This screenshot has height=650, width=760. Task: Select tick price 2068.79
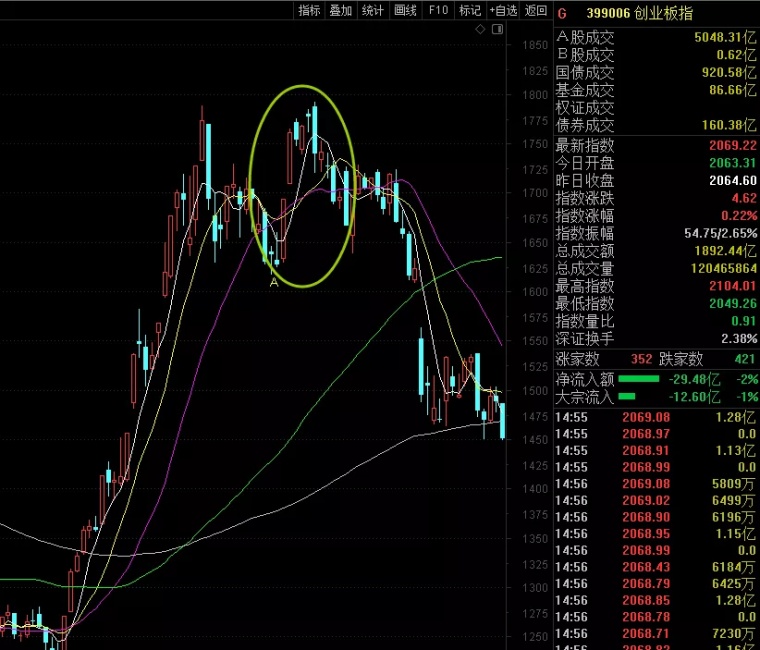646,584
